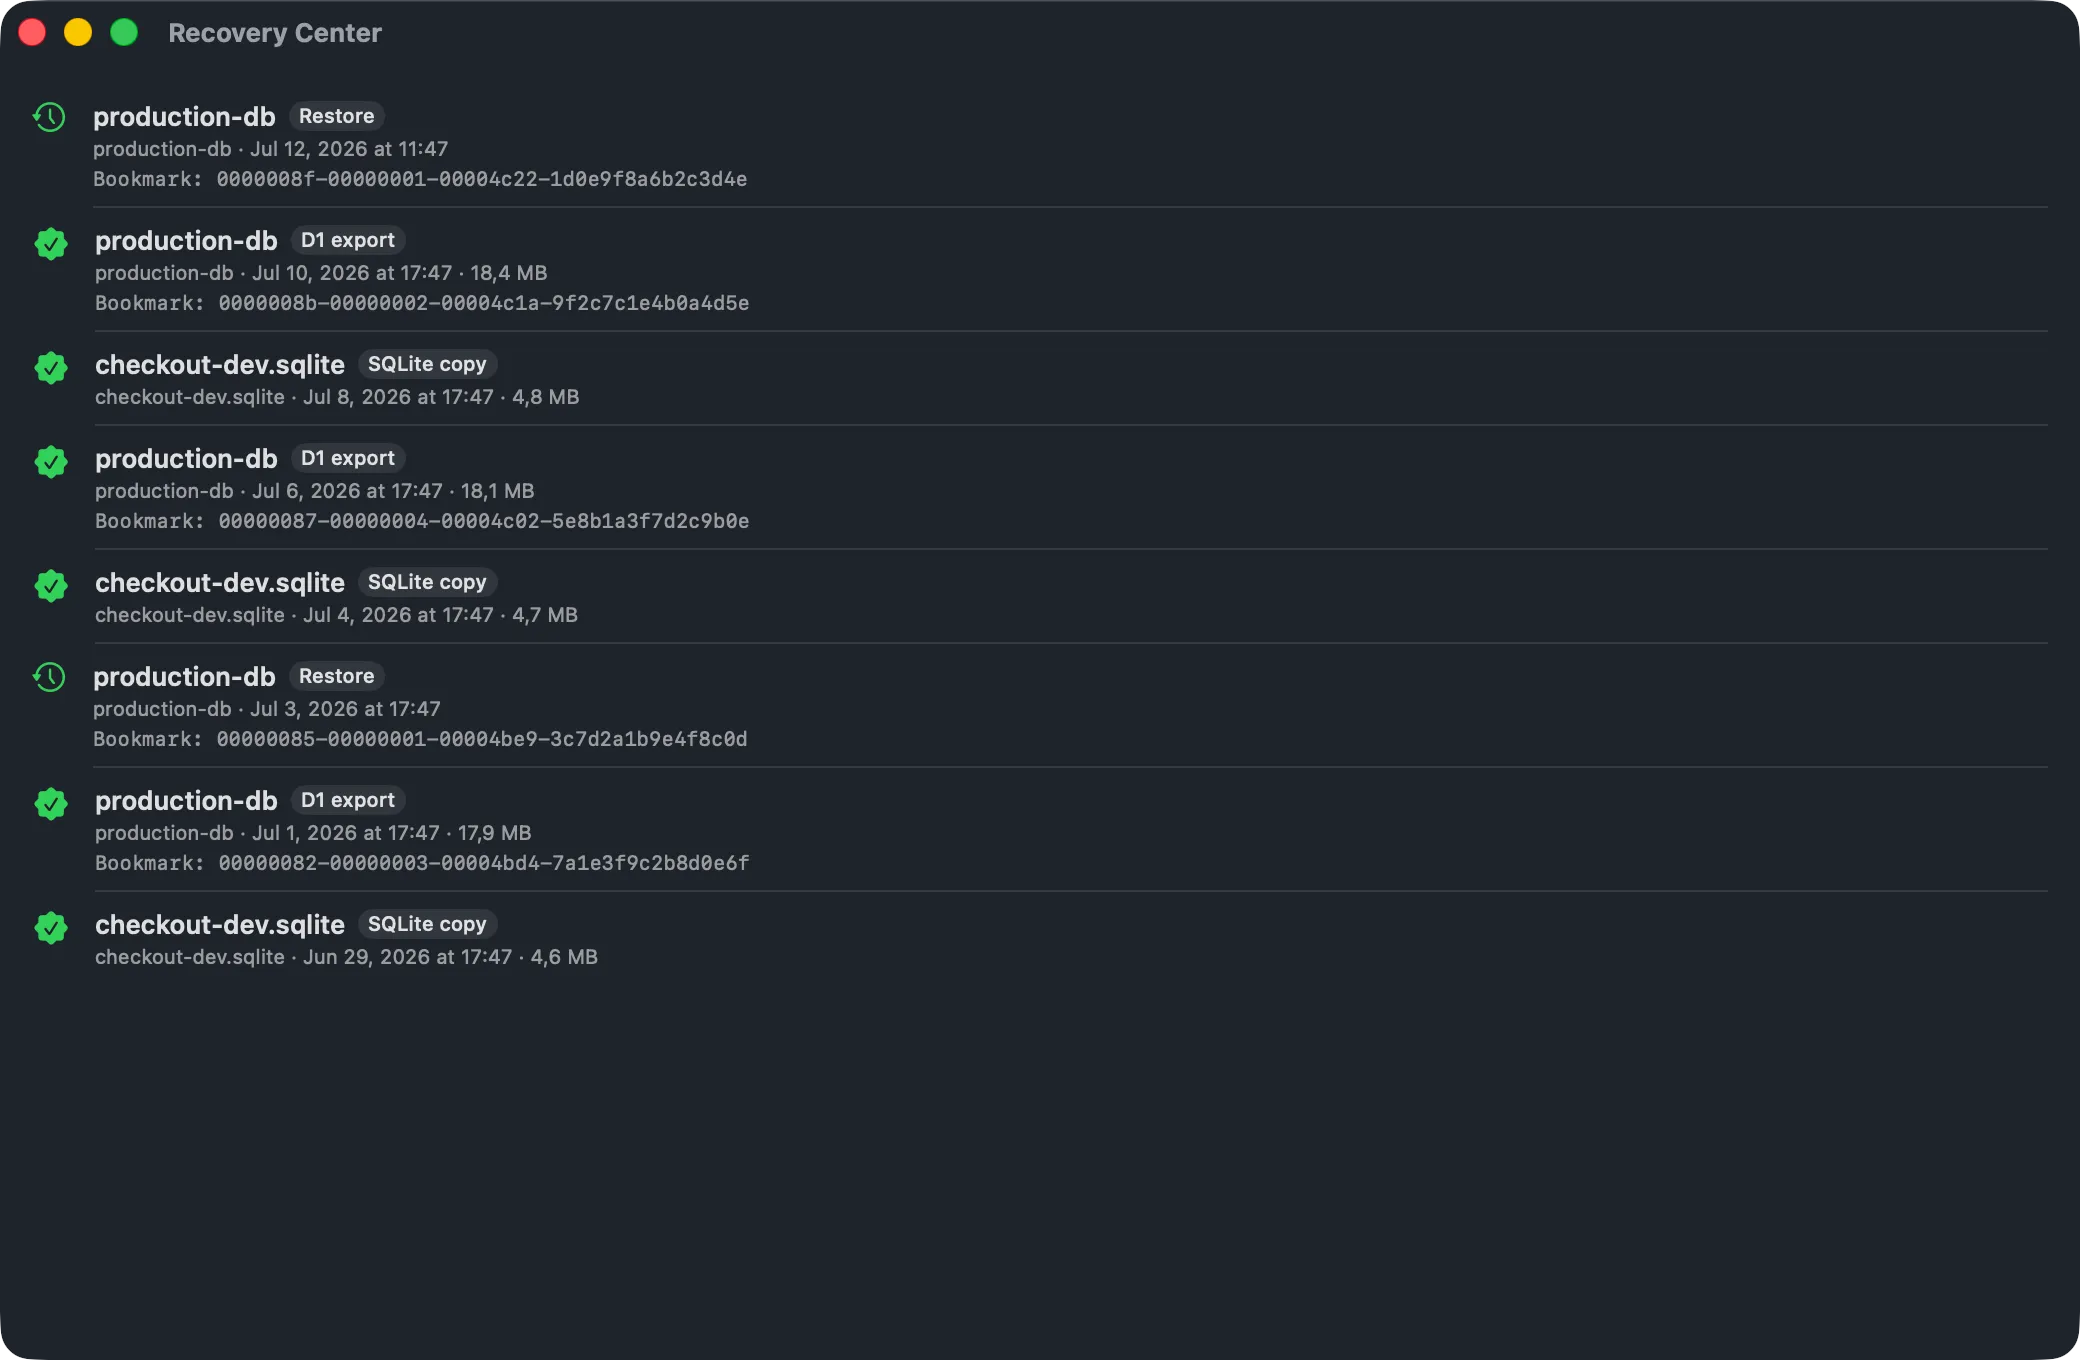The width and height of the screenshot is (2080, 1360).
Task: Click the checkmark seal for Jul 4 SQLite copy
Action: pos(51,585)
